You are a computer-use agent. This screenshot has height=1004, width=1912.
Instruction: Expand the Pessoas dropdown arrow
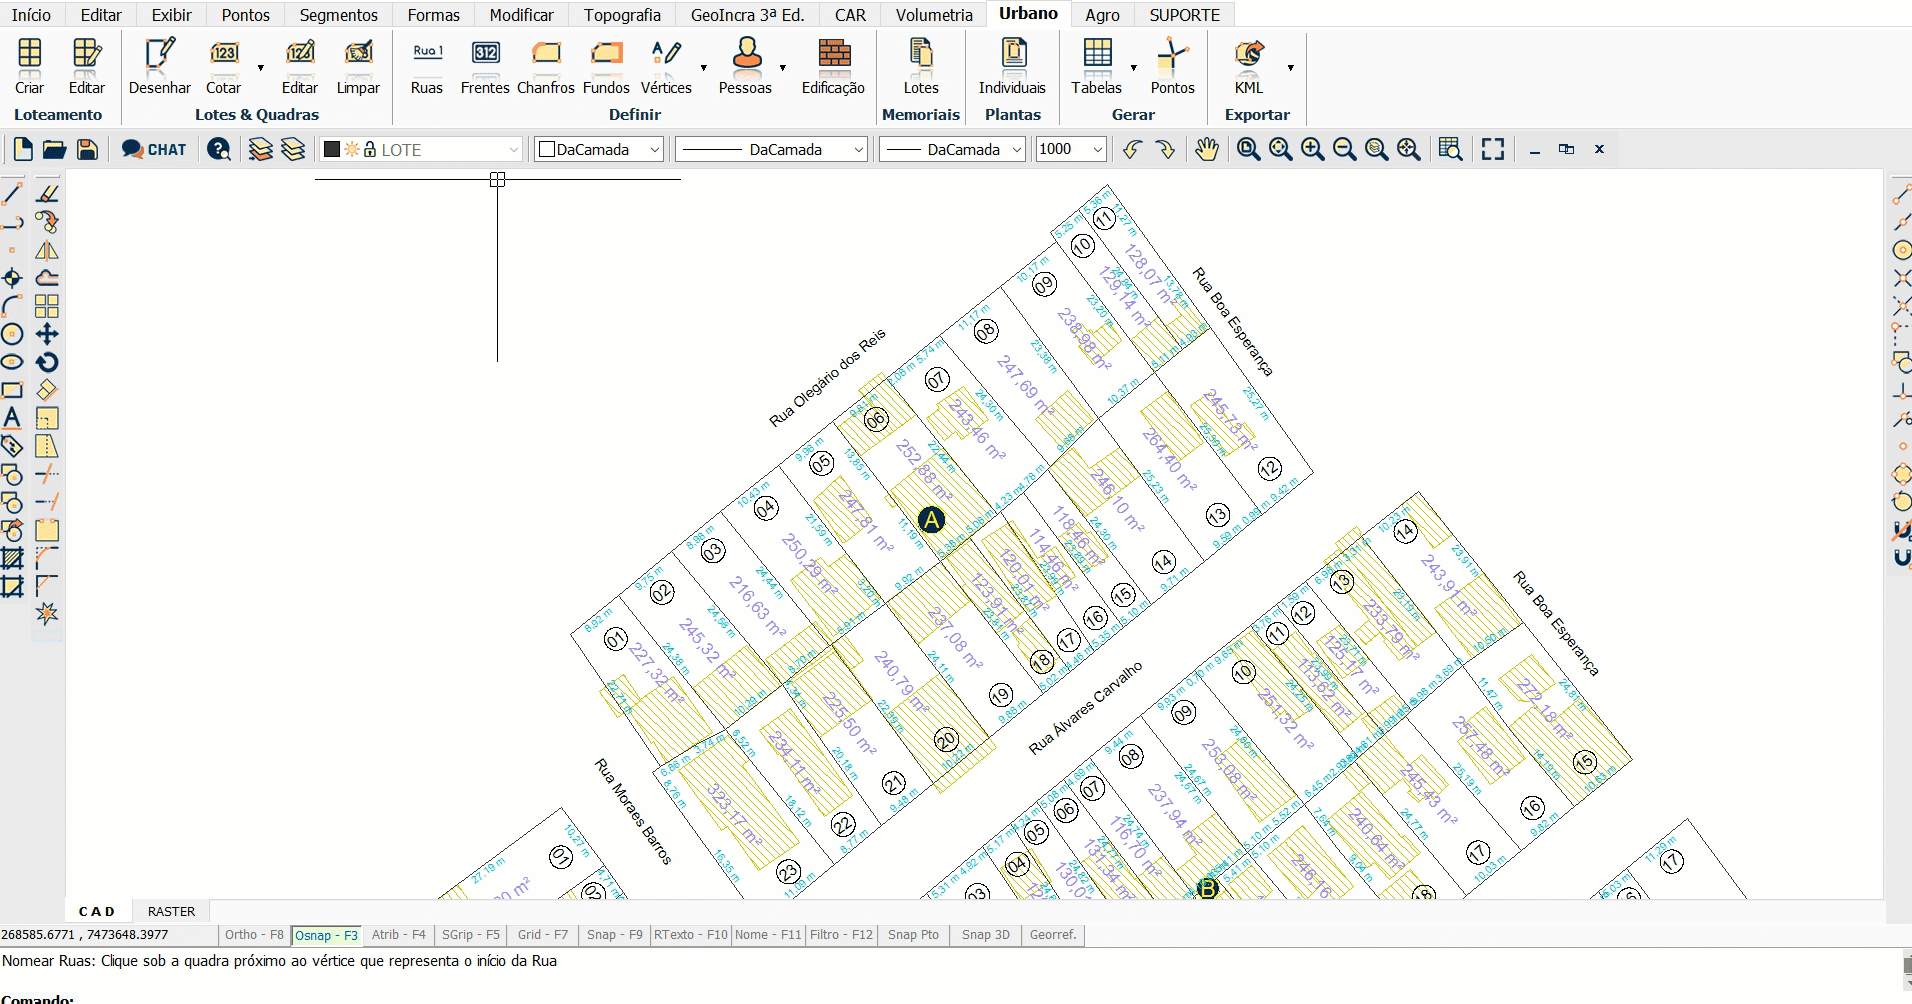pos(783,68)
